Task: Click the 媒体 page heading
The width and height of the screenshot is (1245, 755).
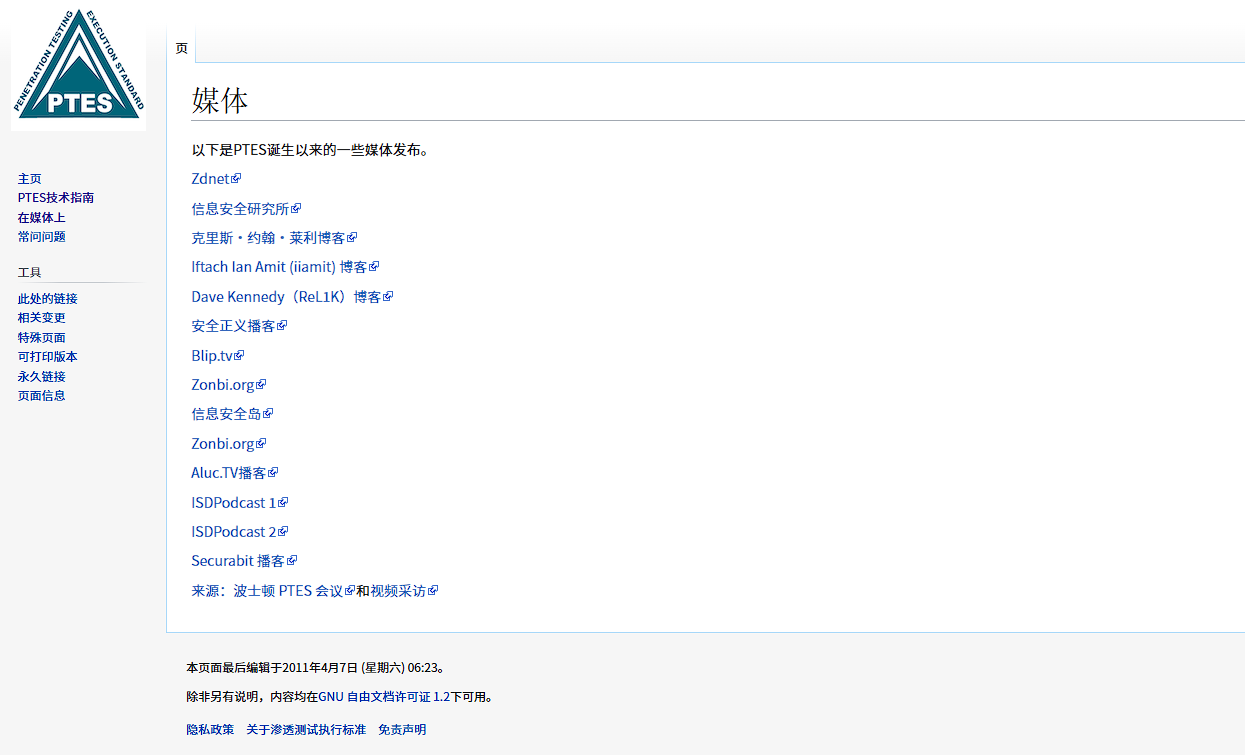Action: (220, 100)
